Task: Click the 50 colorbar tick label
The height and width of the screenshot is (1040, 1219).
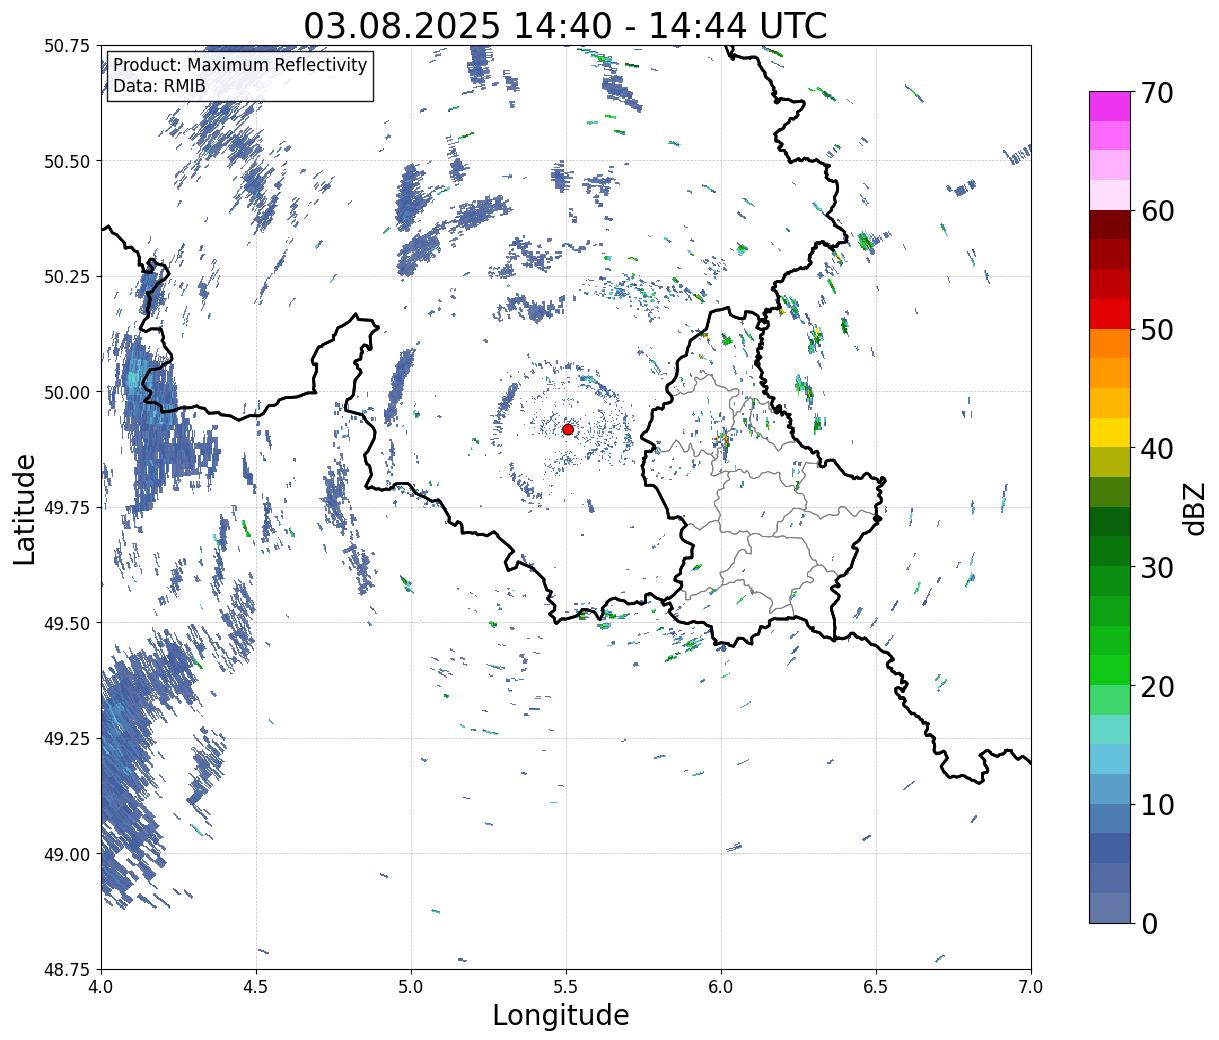Action: click(x=1157, y=330)
